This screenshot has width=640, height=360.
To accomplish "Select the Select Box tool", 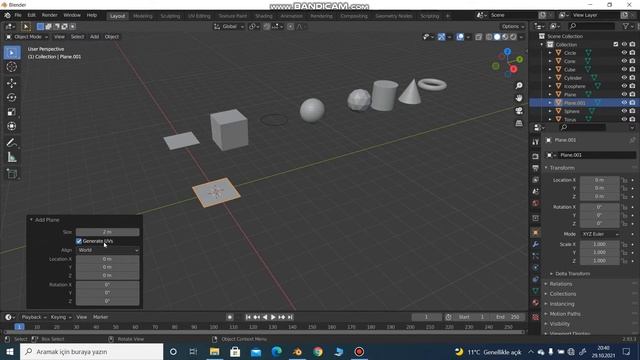I will click(12, 53).
